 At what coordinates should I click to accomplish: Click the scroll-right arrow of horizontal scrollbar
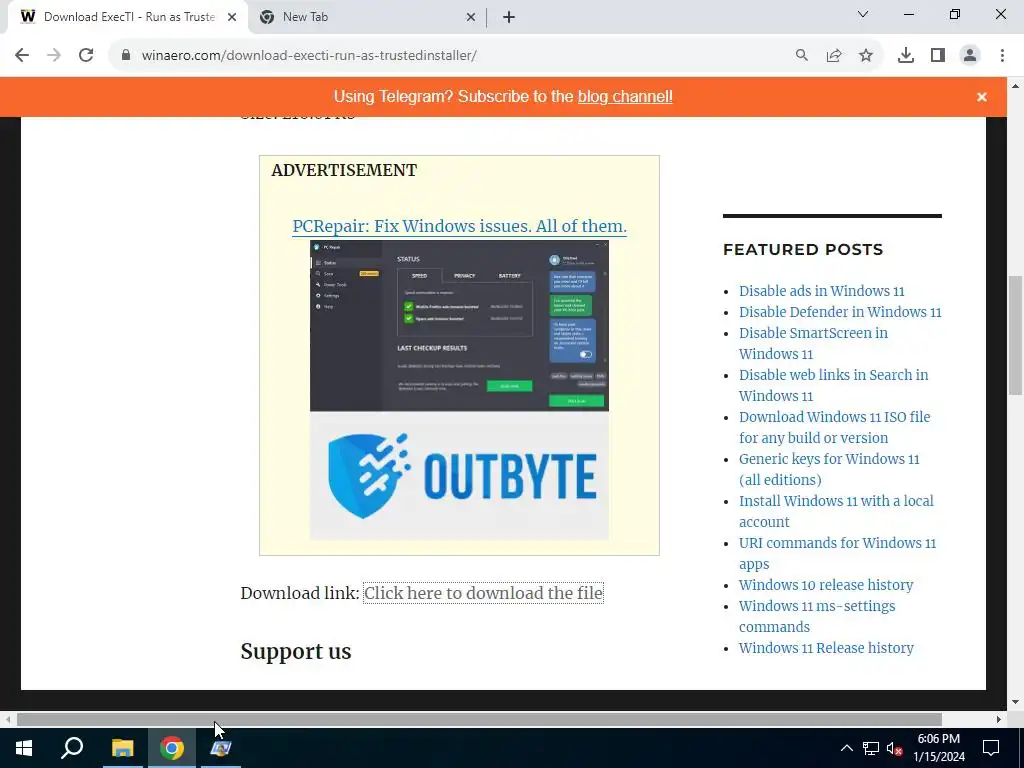coord(999,719)
